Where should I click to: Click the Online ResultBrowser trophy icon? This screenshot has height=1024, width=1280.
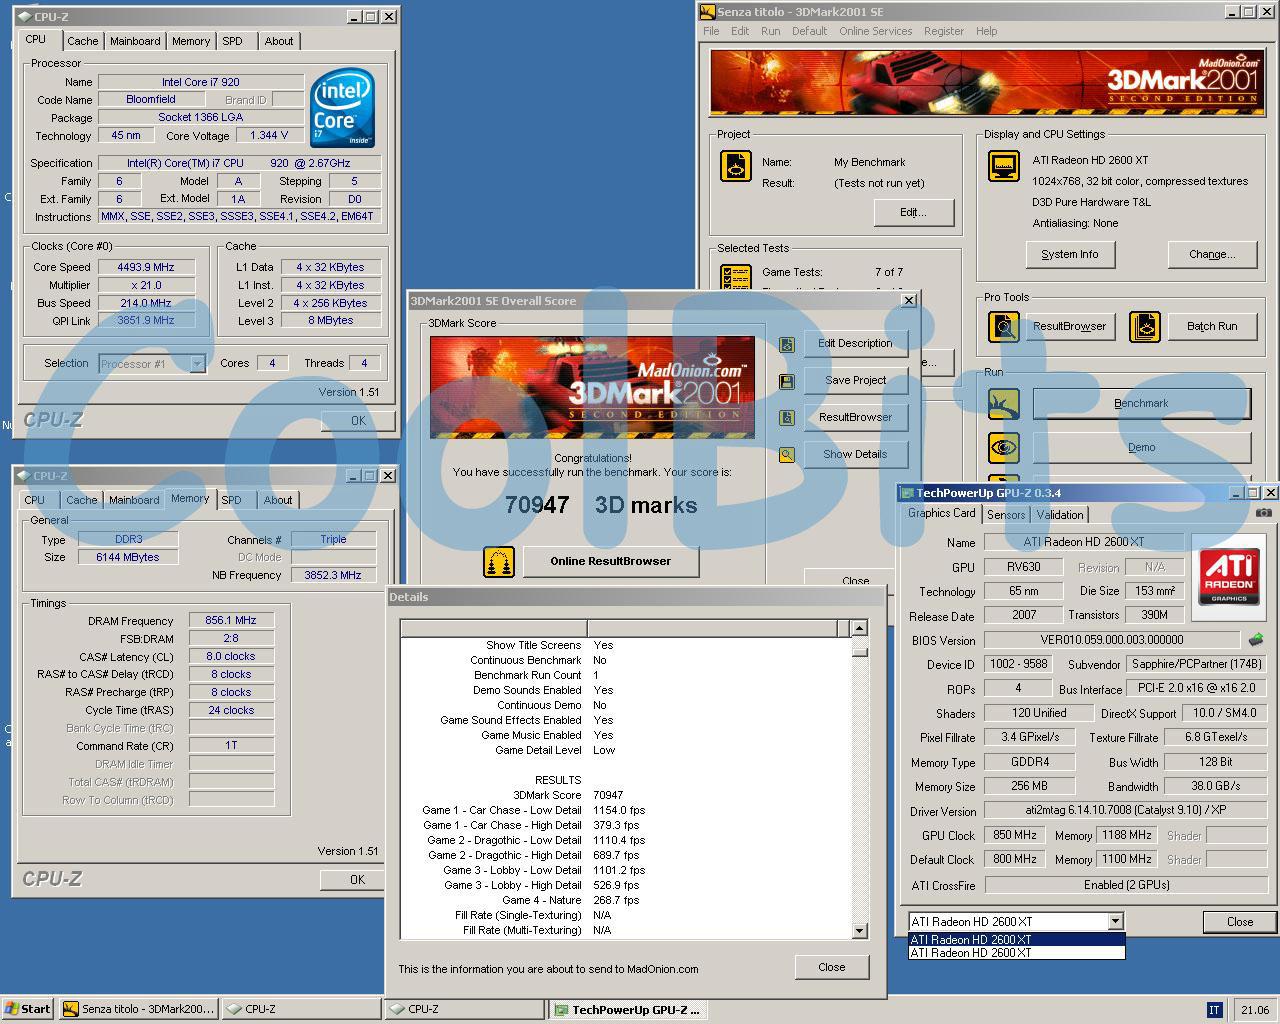(x=499, y=561)
